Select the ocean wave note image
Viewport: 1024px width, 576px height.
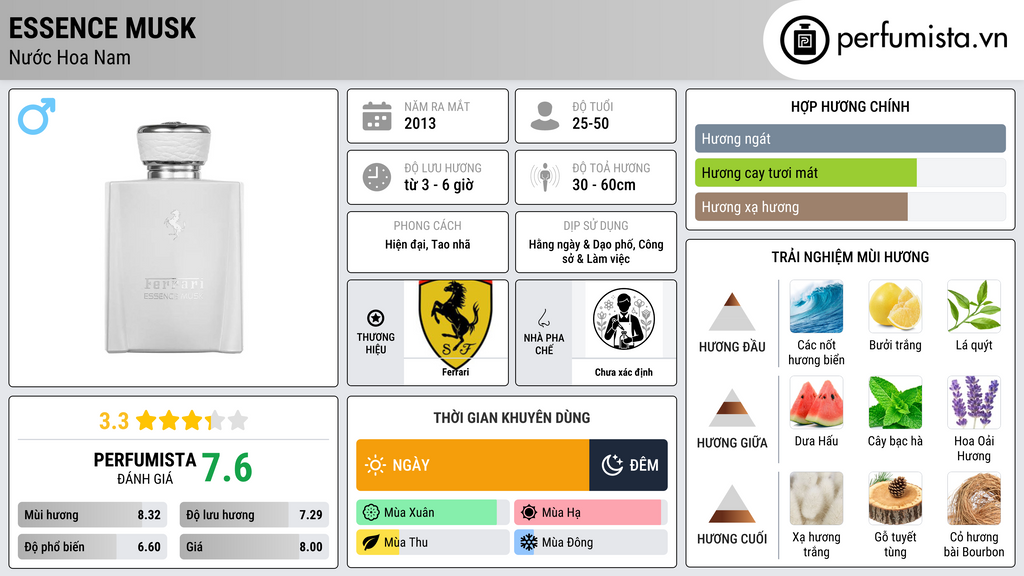816,306
